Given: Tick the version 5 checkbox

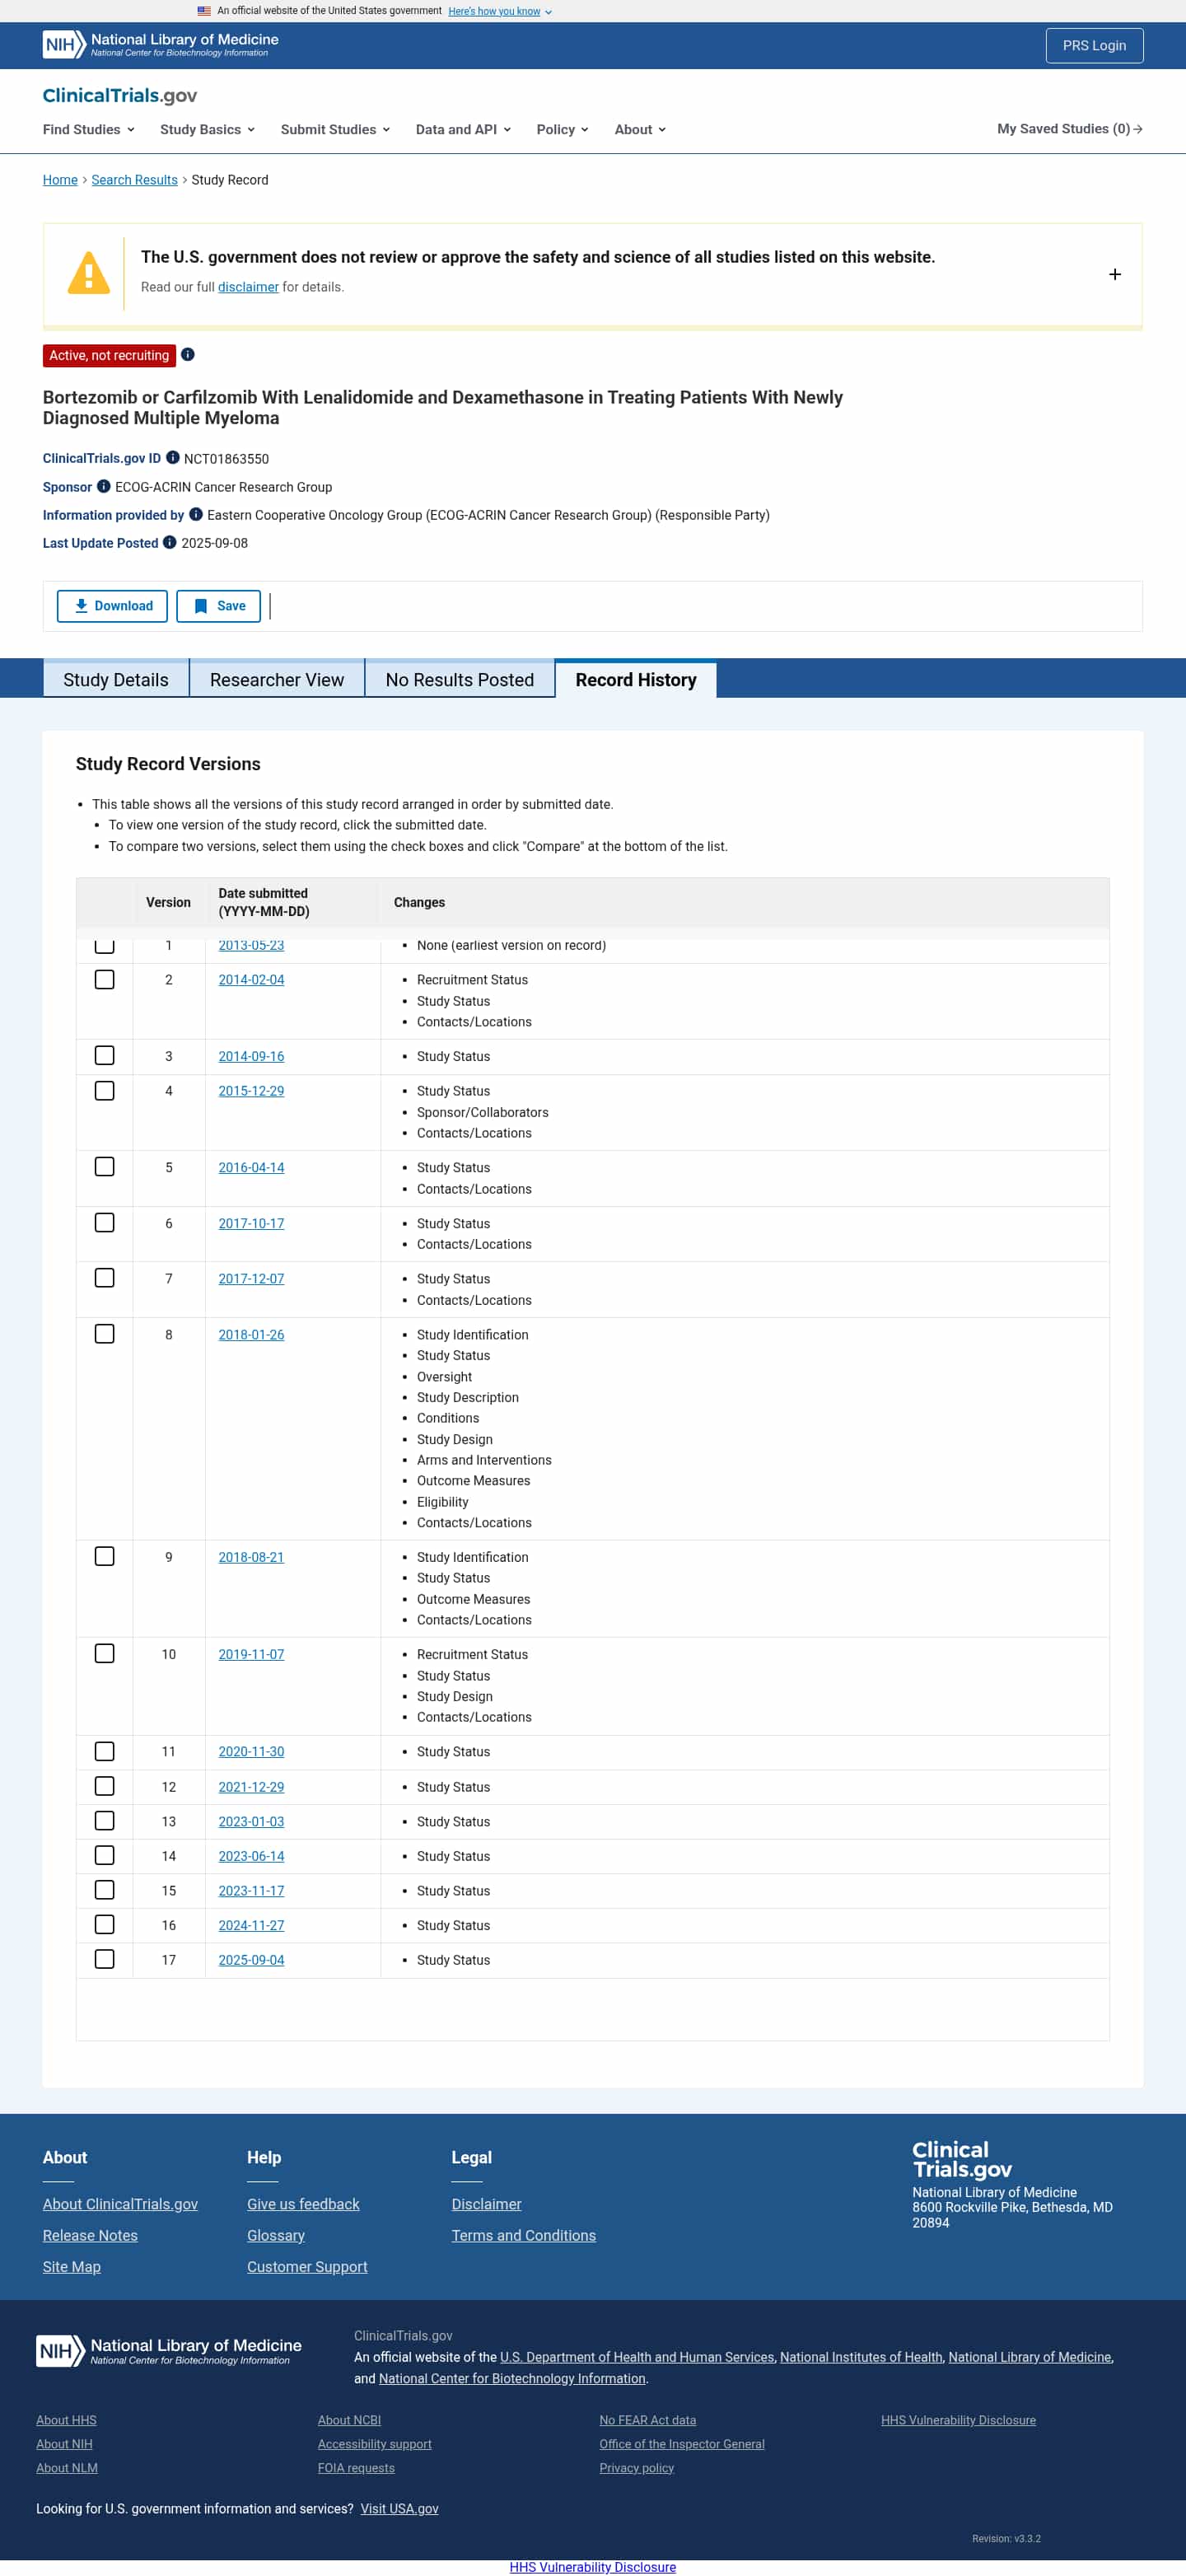Looking at the screenshot, I should pyautogui.click(x=105, y=1167).
